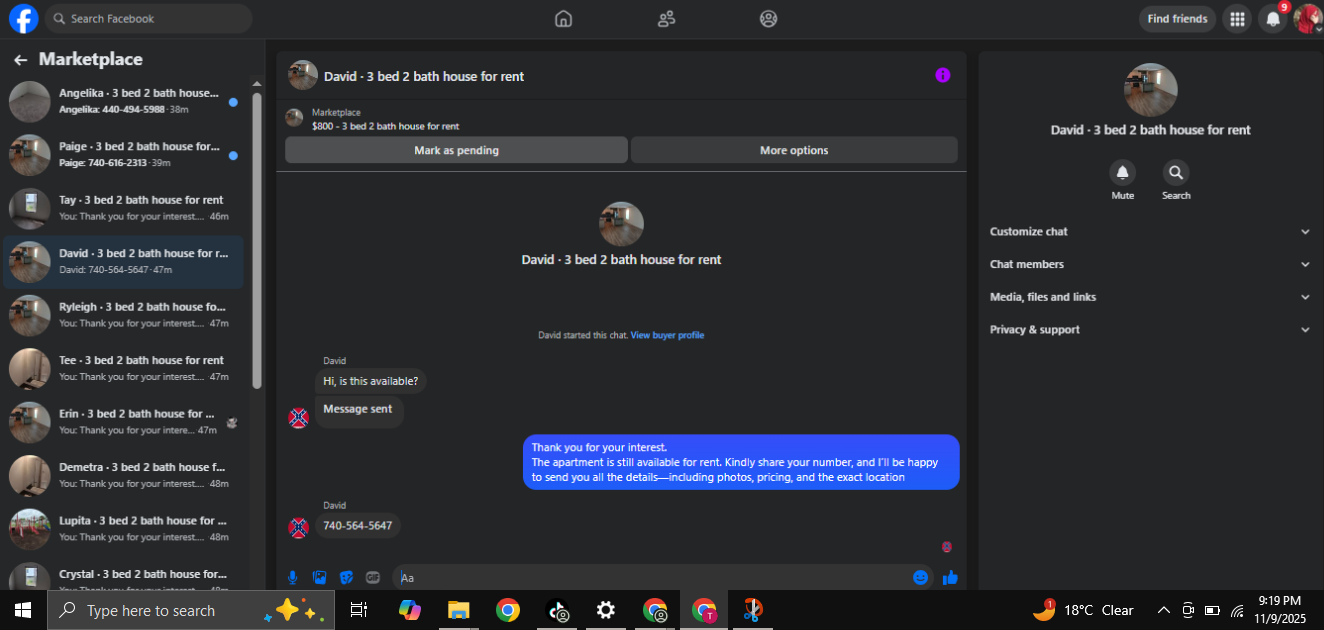Viewport: 1324px width, 630px height.
Task: Open Windows Start menu
Action: 23,610
